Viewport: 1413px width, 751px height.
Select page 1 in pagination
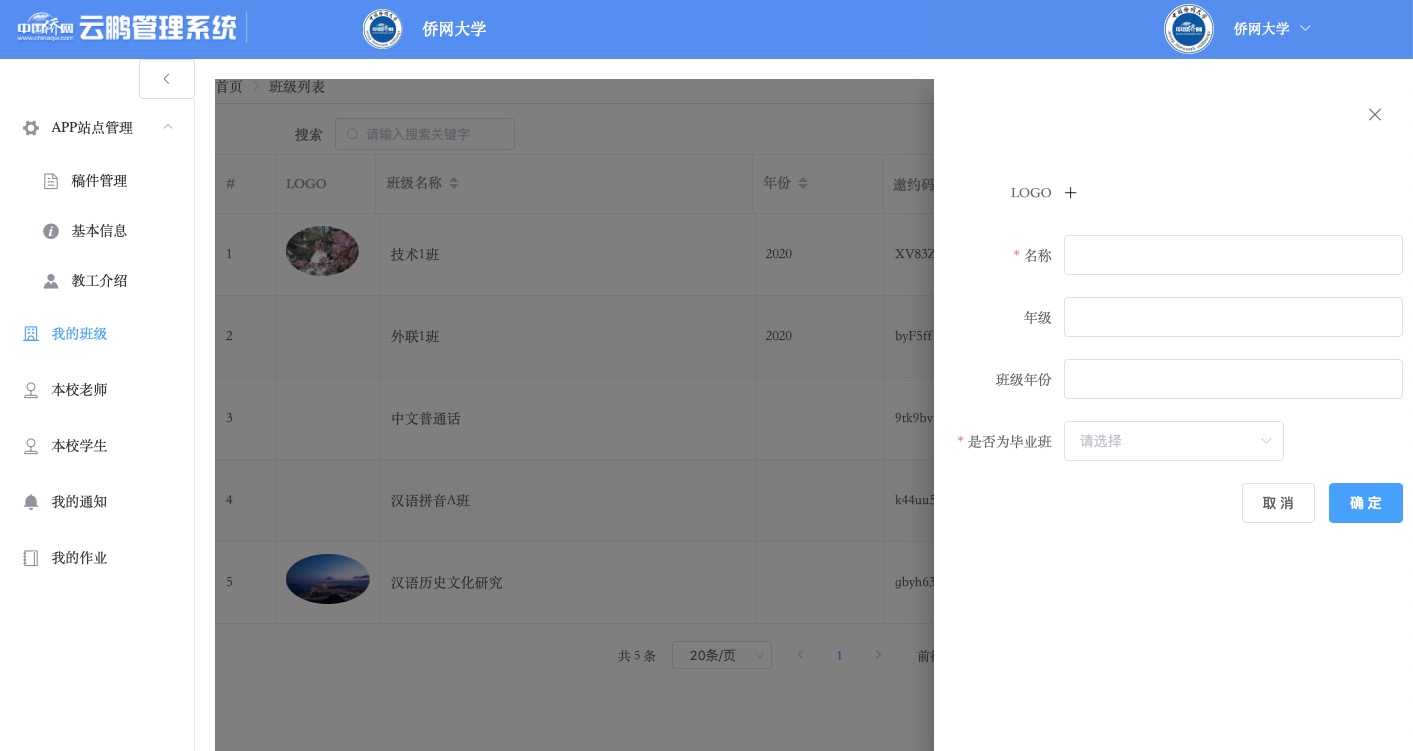pos(839,655)
